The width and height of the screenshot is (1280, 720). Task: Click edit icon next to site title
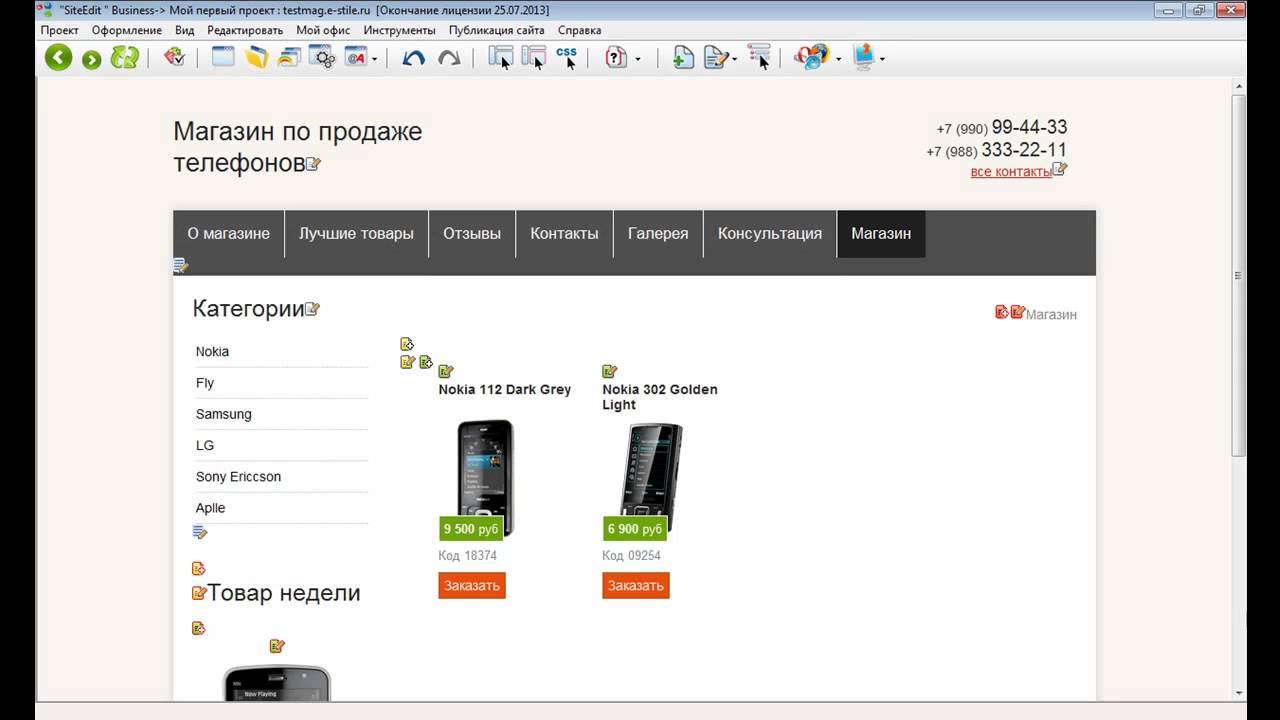click(x=313, y=164)
